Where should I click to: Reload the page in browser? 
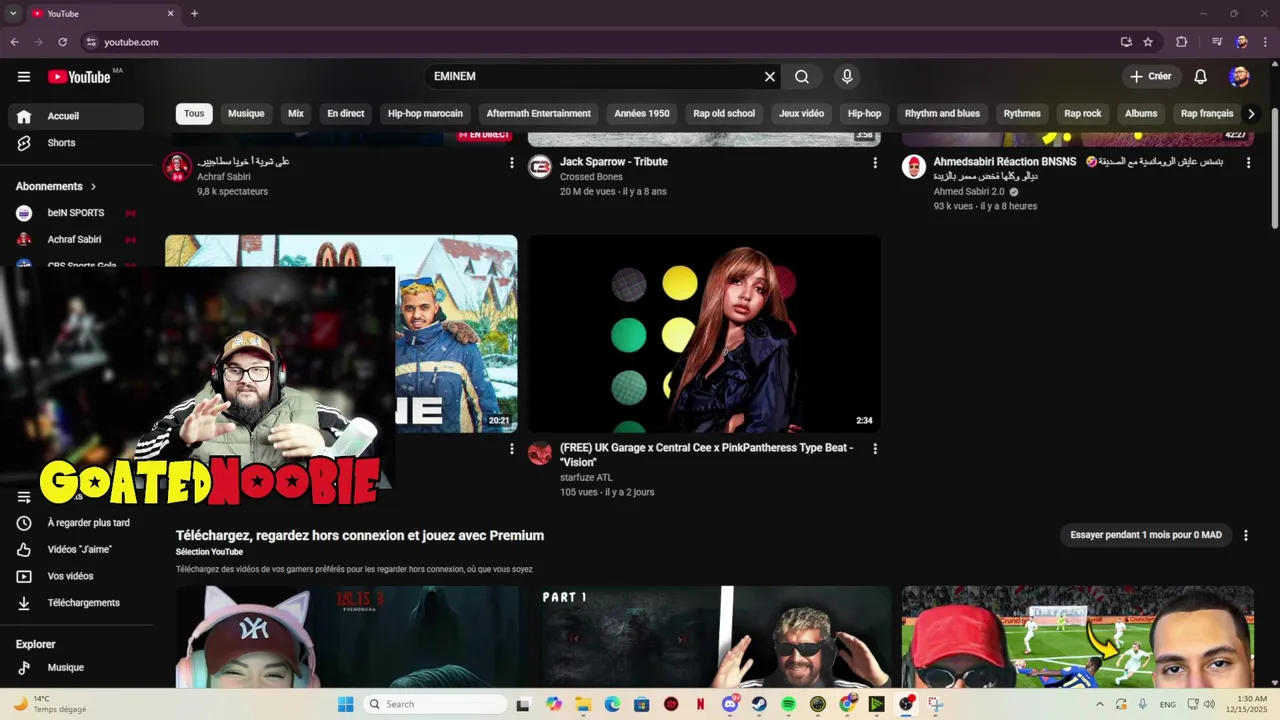click(63, 42)
